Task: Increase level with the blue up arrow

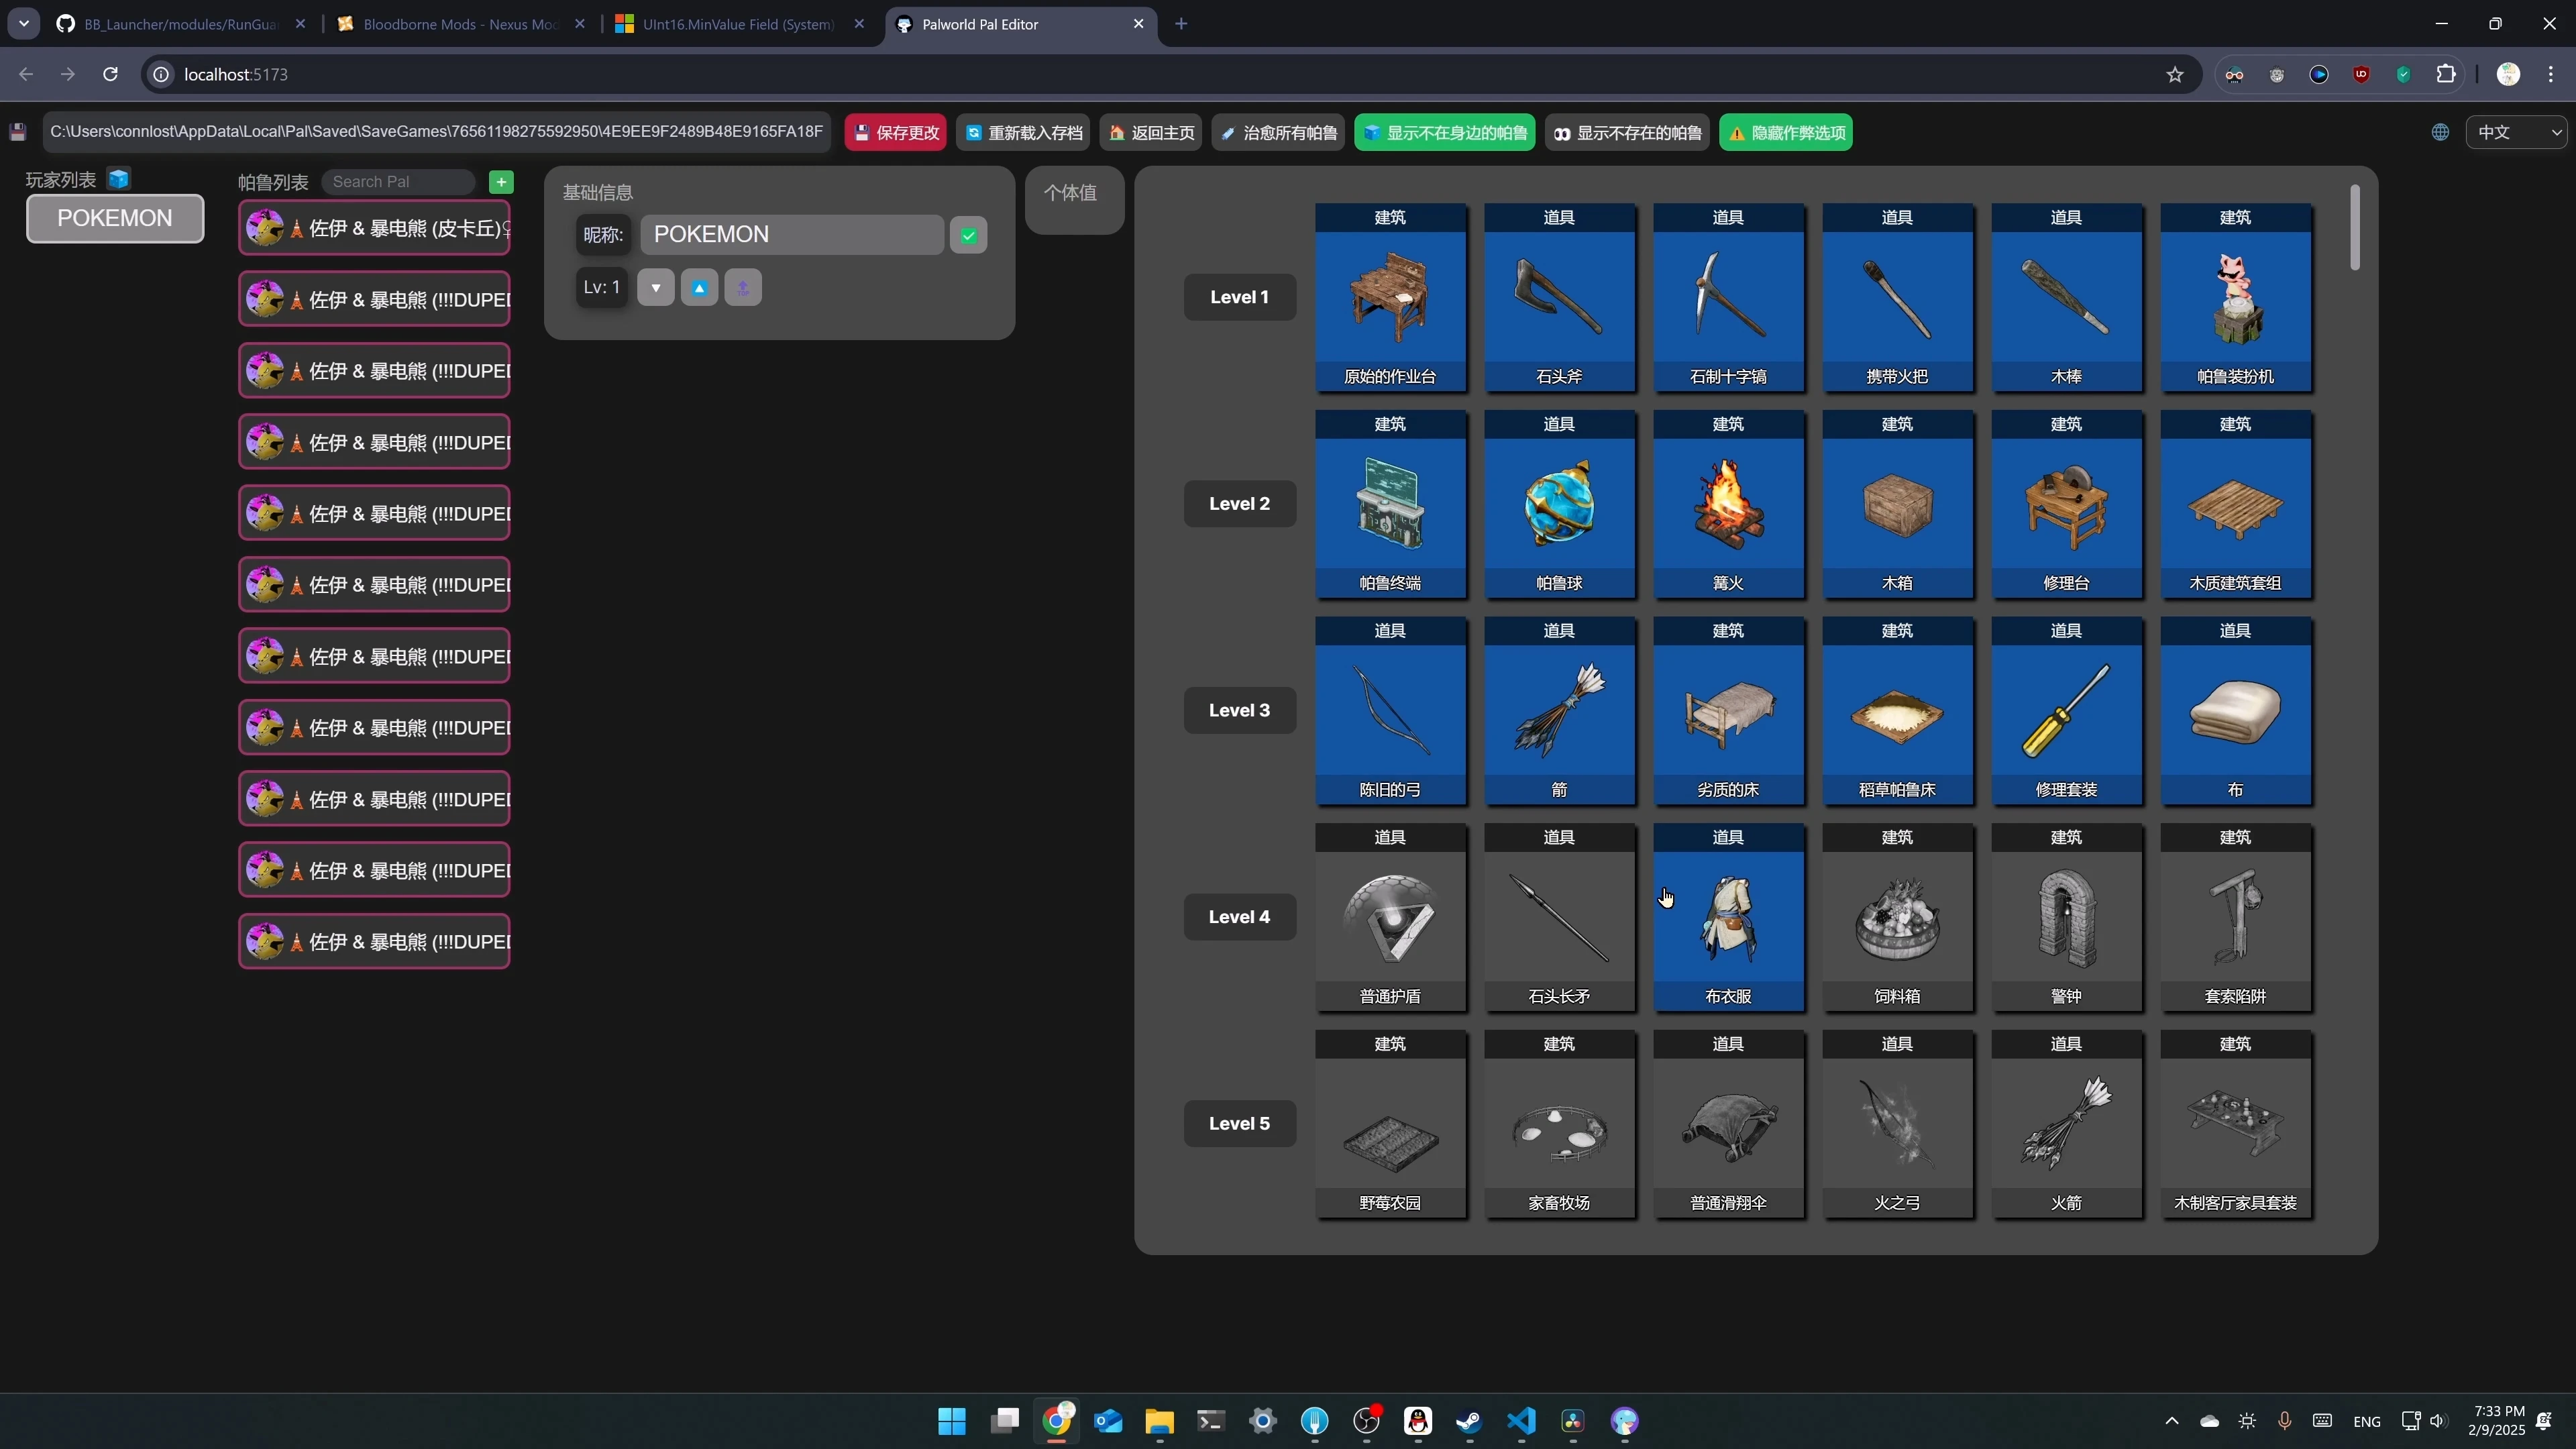Action: pos(699,288)
